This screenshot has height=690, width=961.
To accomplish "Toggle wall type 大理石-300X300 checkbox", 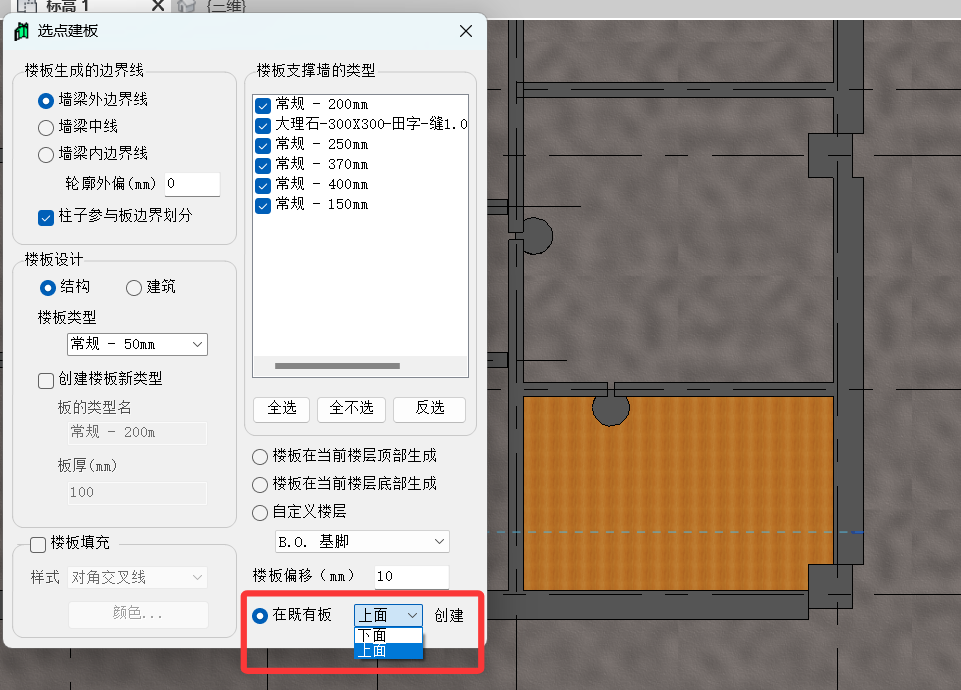I will (263, 126).
